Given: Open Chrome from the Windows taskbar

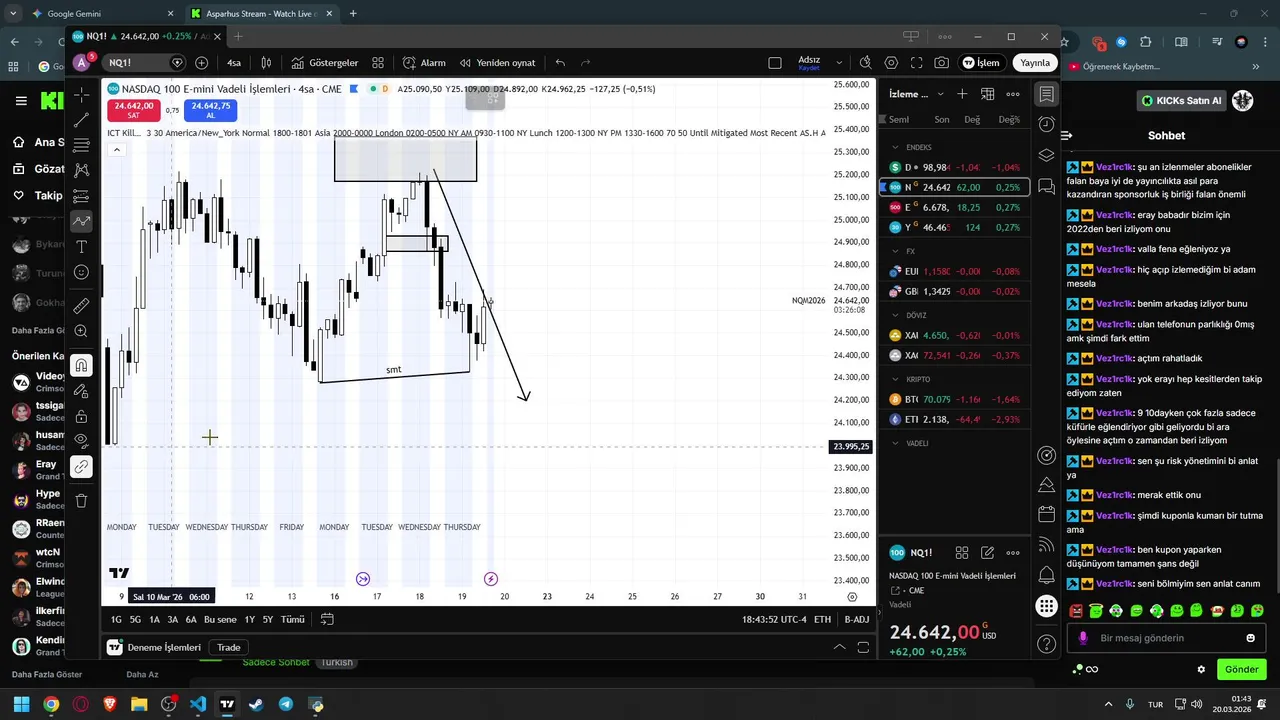Looking at the screenshot, I should pos(51,704).
